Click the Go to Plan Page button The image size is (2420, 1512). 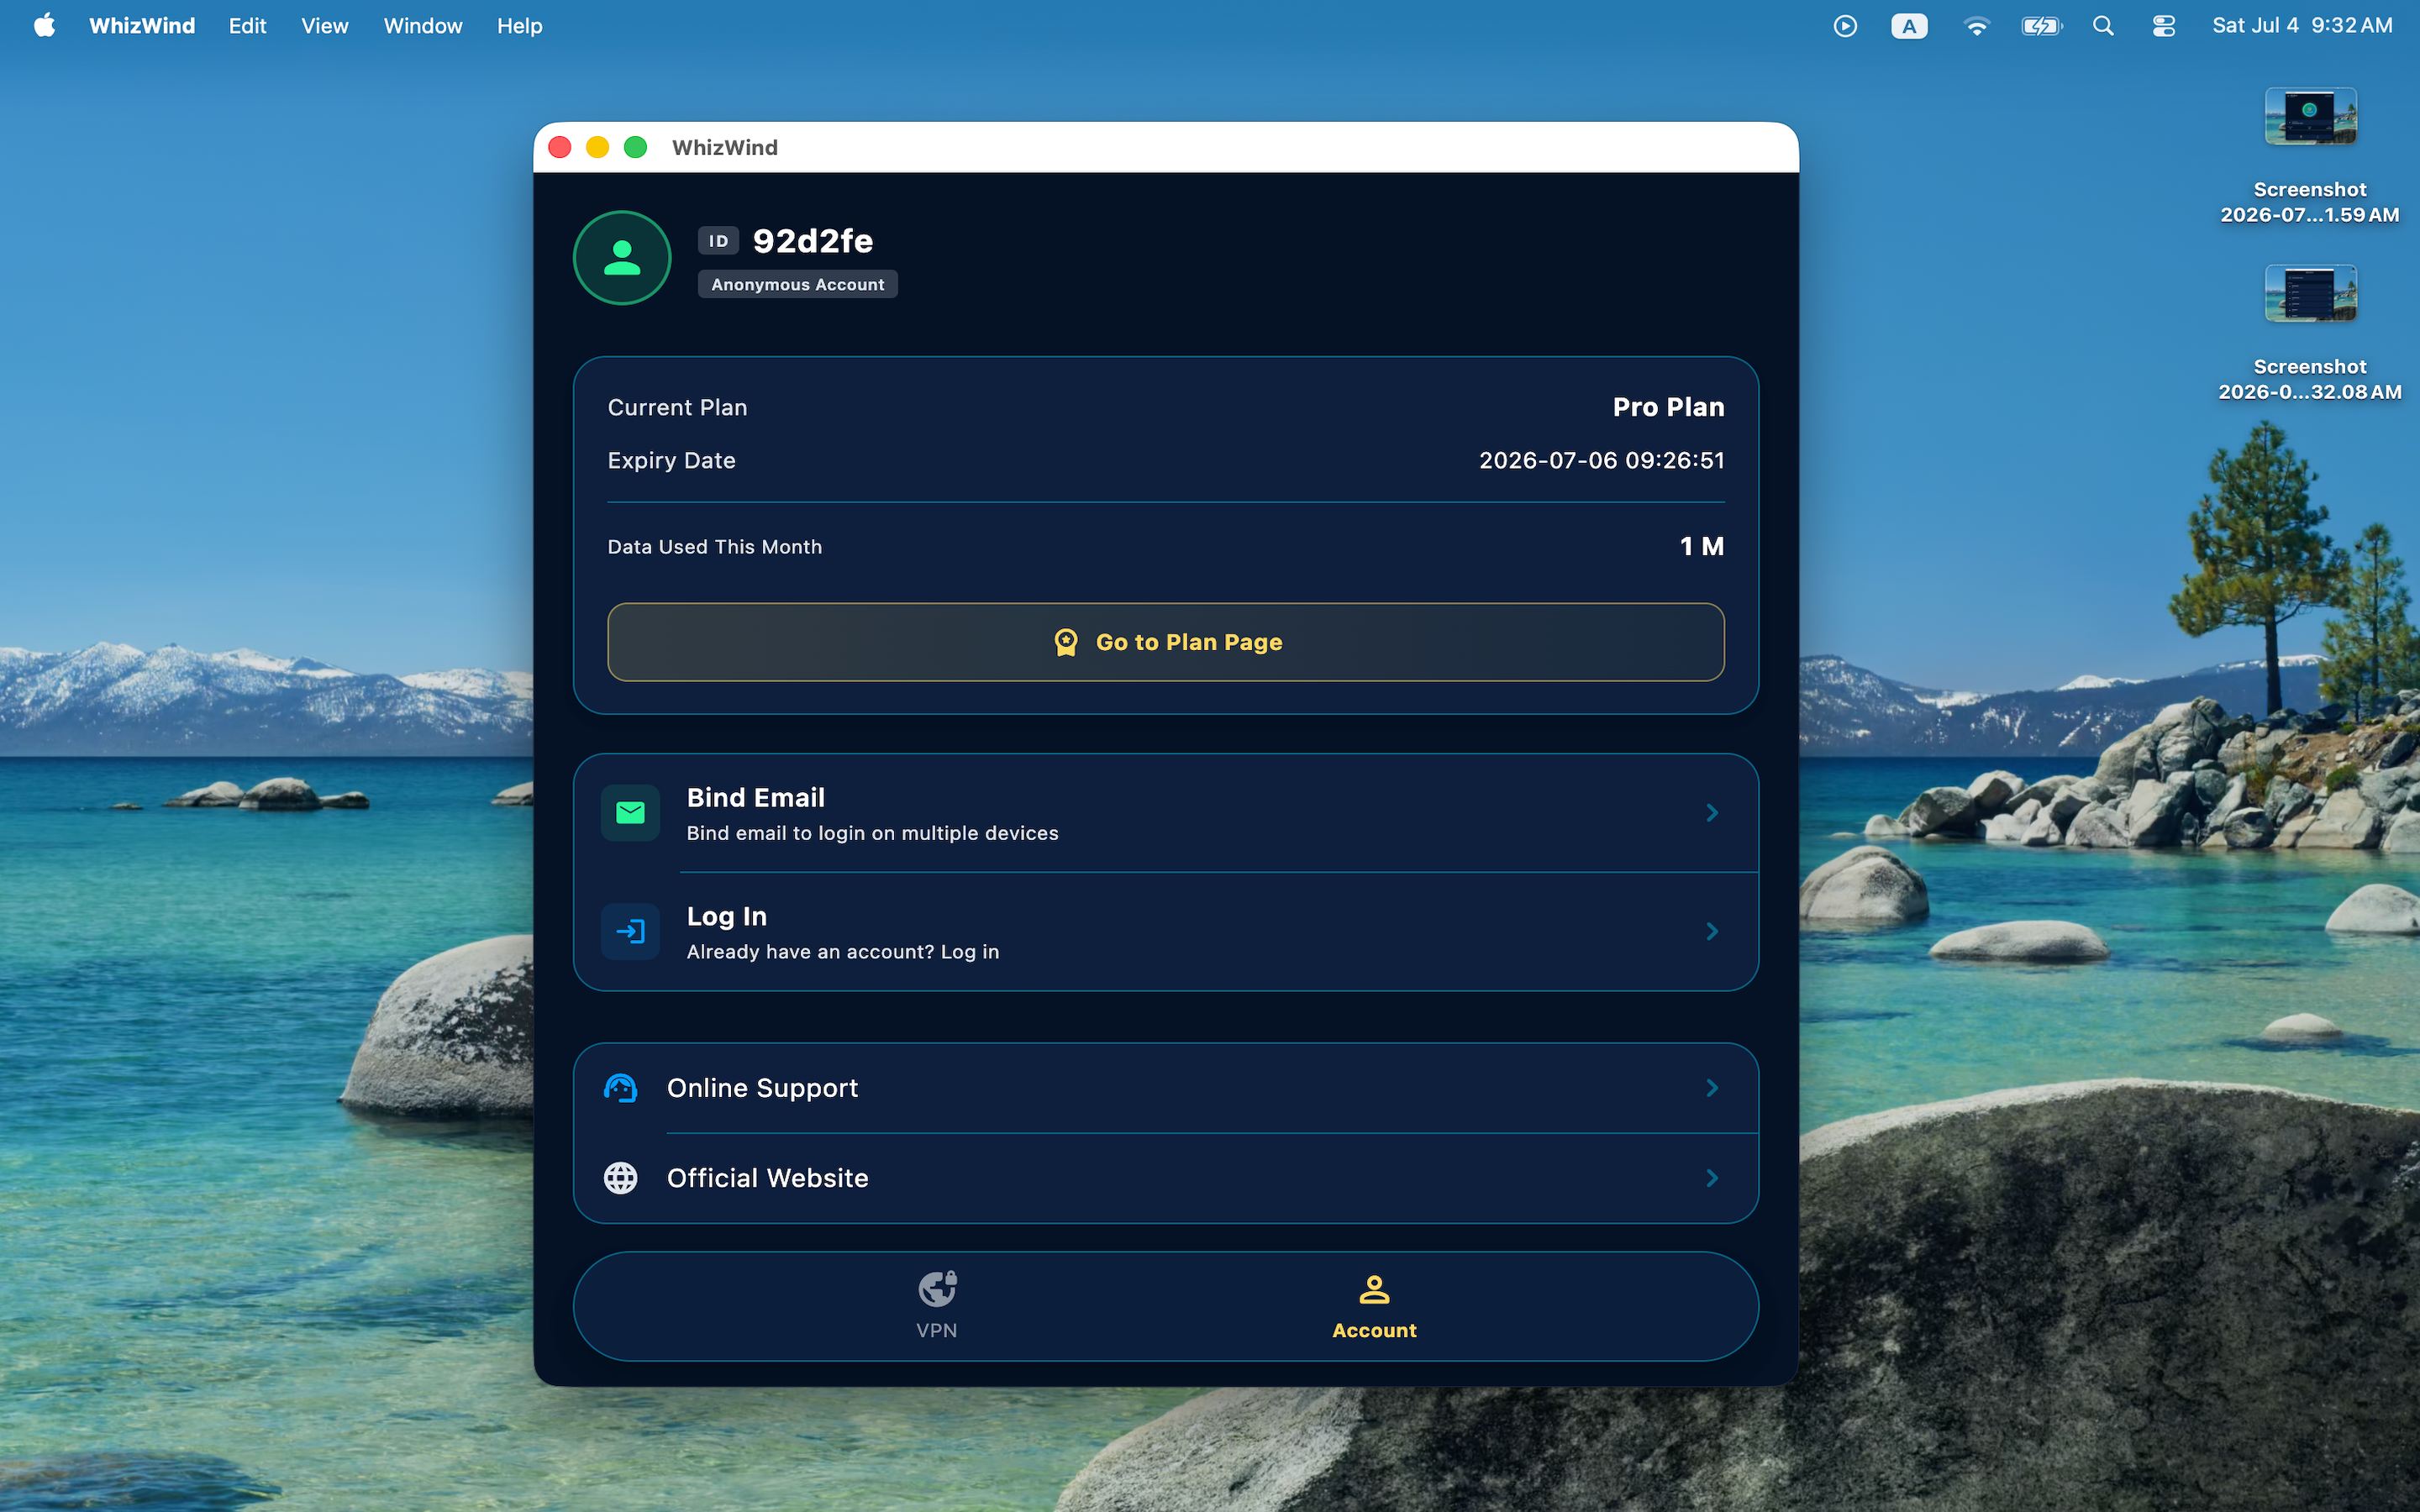pyautogui.click(x=1166, y=642)
